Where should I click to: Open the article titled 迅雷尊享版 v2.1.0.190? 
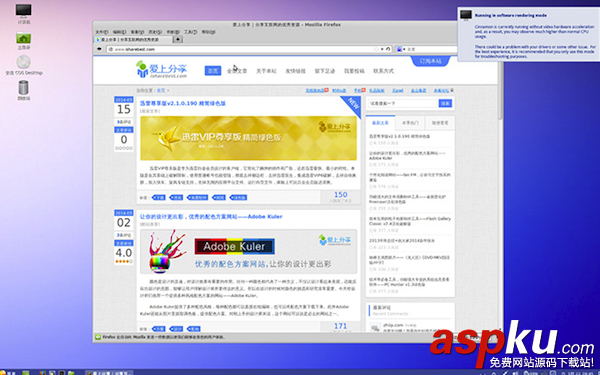pyautogui.click(x=183, y=103)
